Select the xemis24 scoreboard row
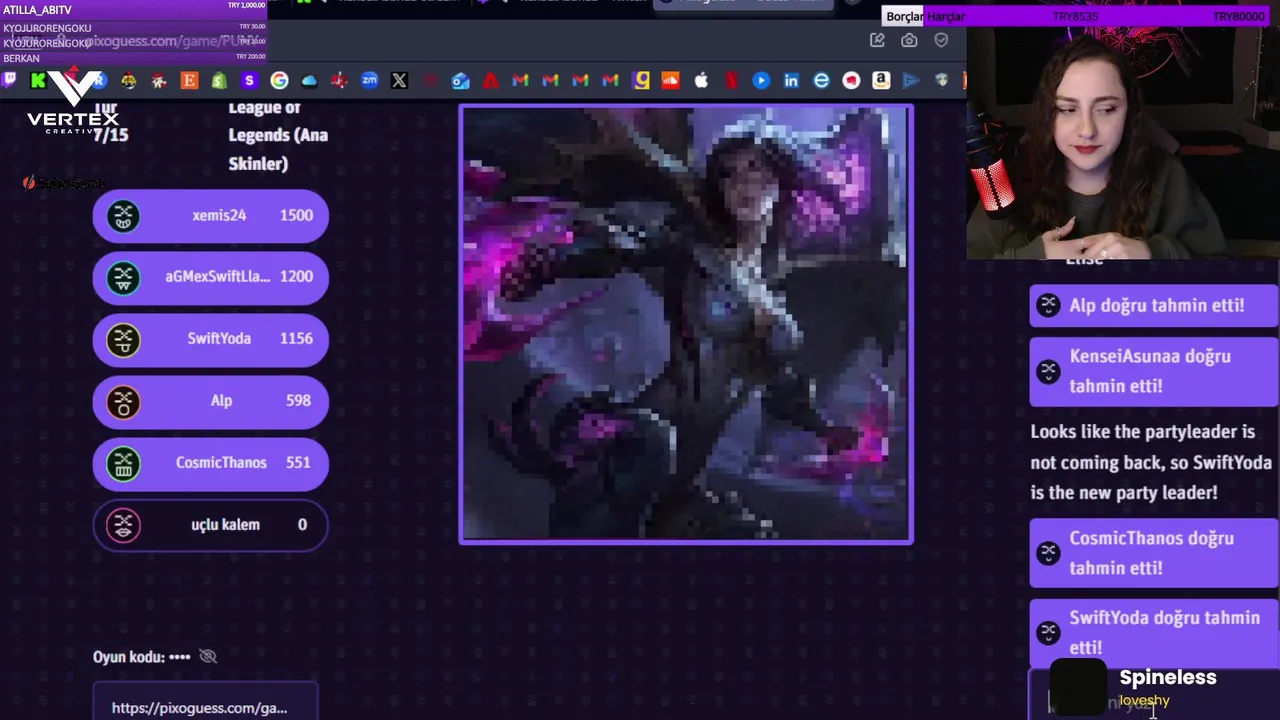 point(210,215)
